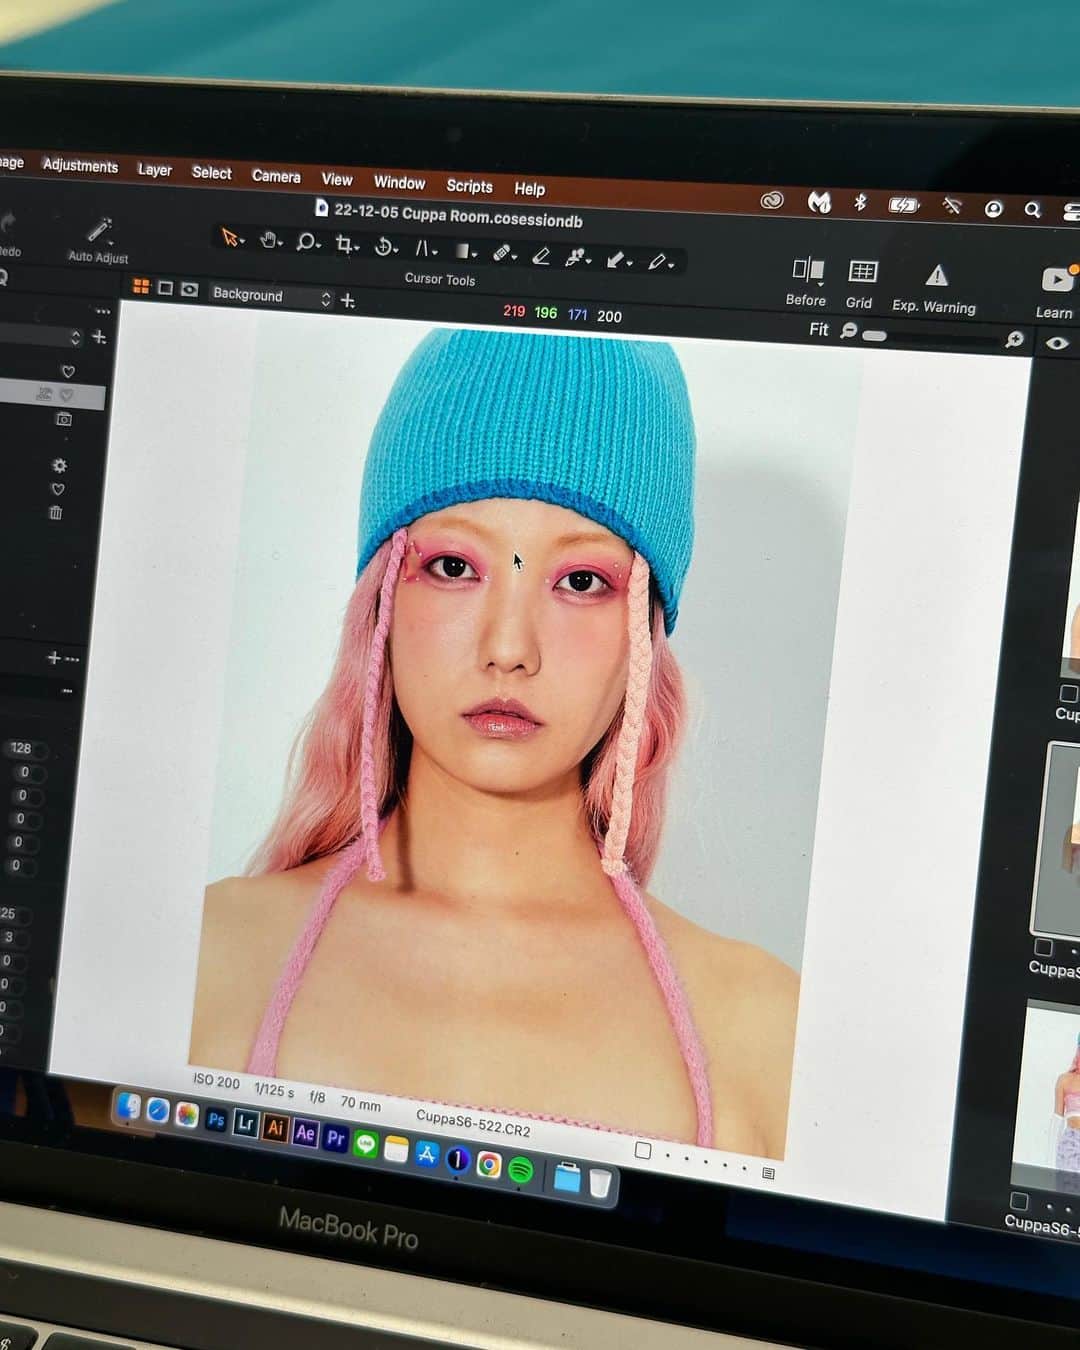Open the Layer menu
Image resolution: width=1080 pixels, height=1350 pixels.
155,170
